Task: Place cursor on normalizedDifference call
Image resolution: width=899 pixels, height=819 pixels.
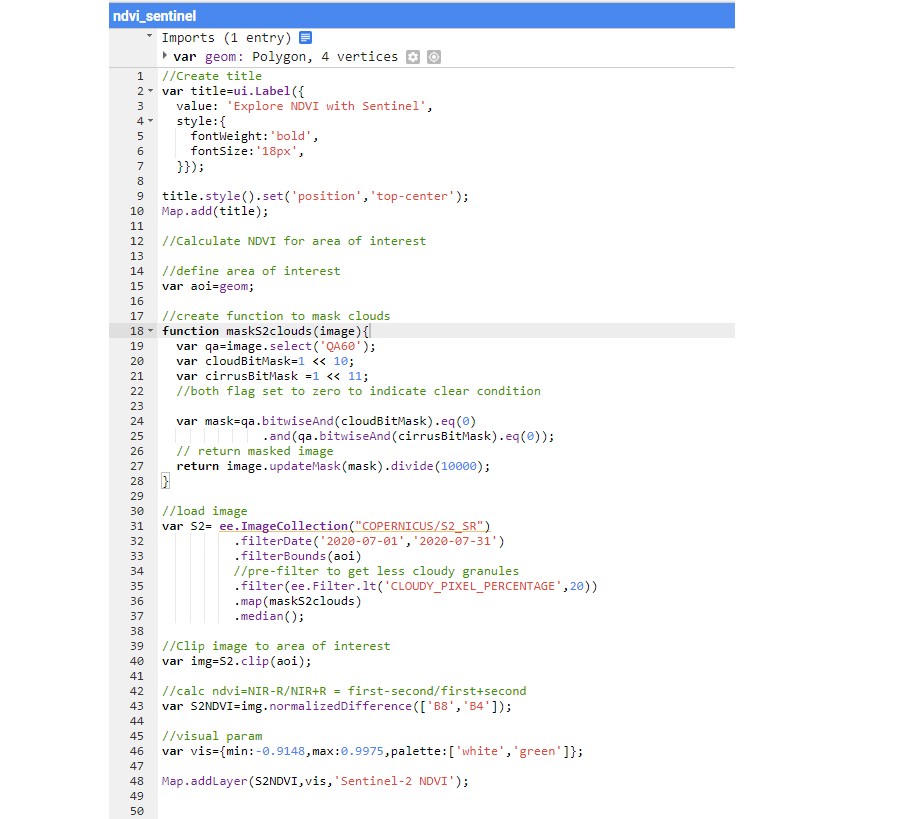Action: [x=341, y=706]
